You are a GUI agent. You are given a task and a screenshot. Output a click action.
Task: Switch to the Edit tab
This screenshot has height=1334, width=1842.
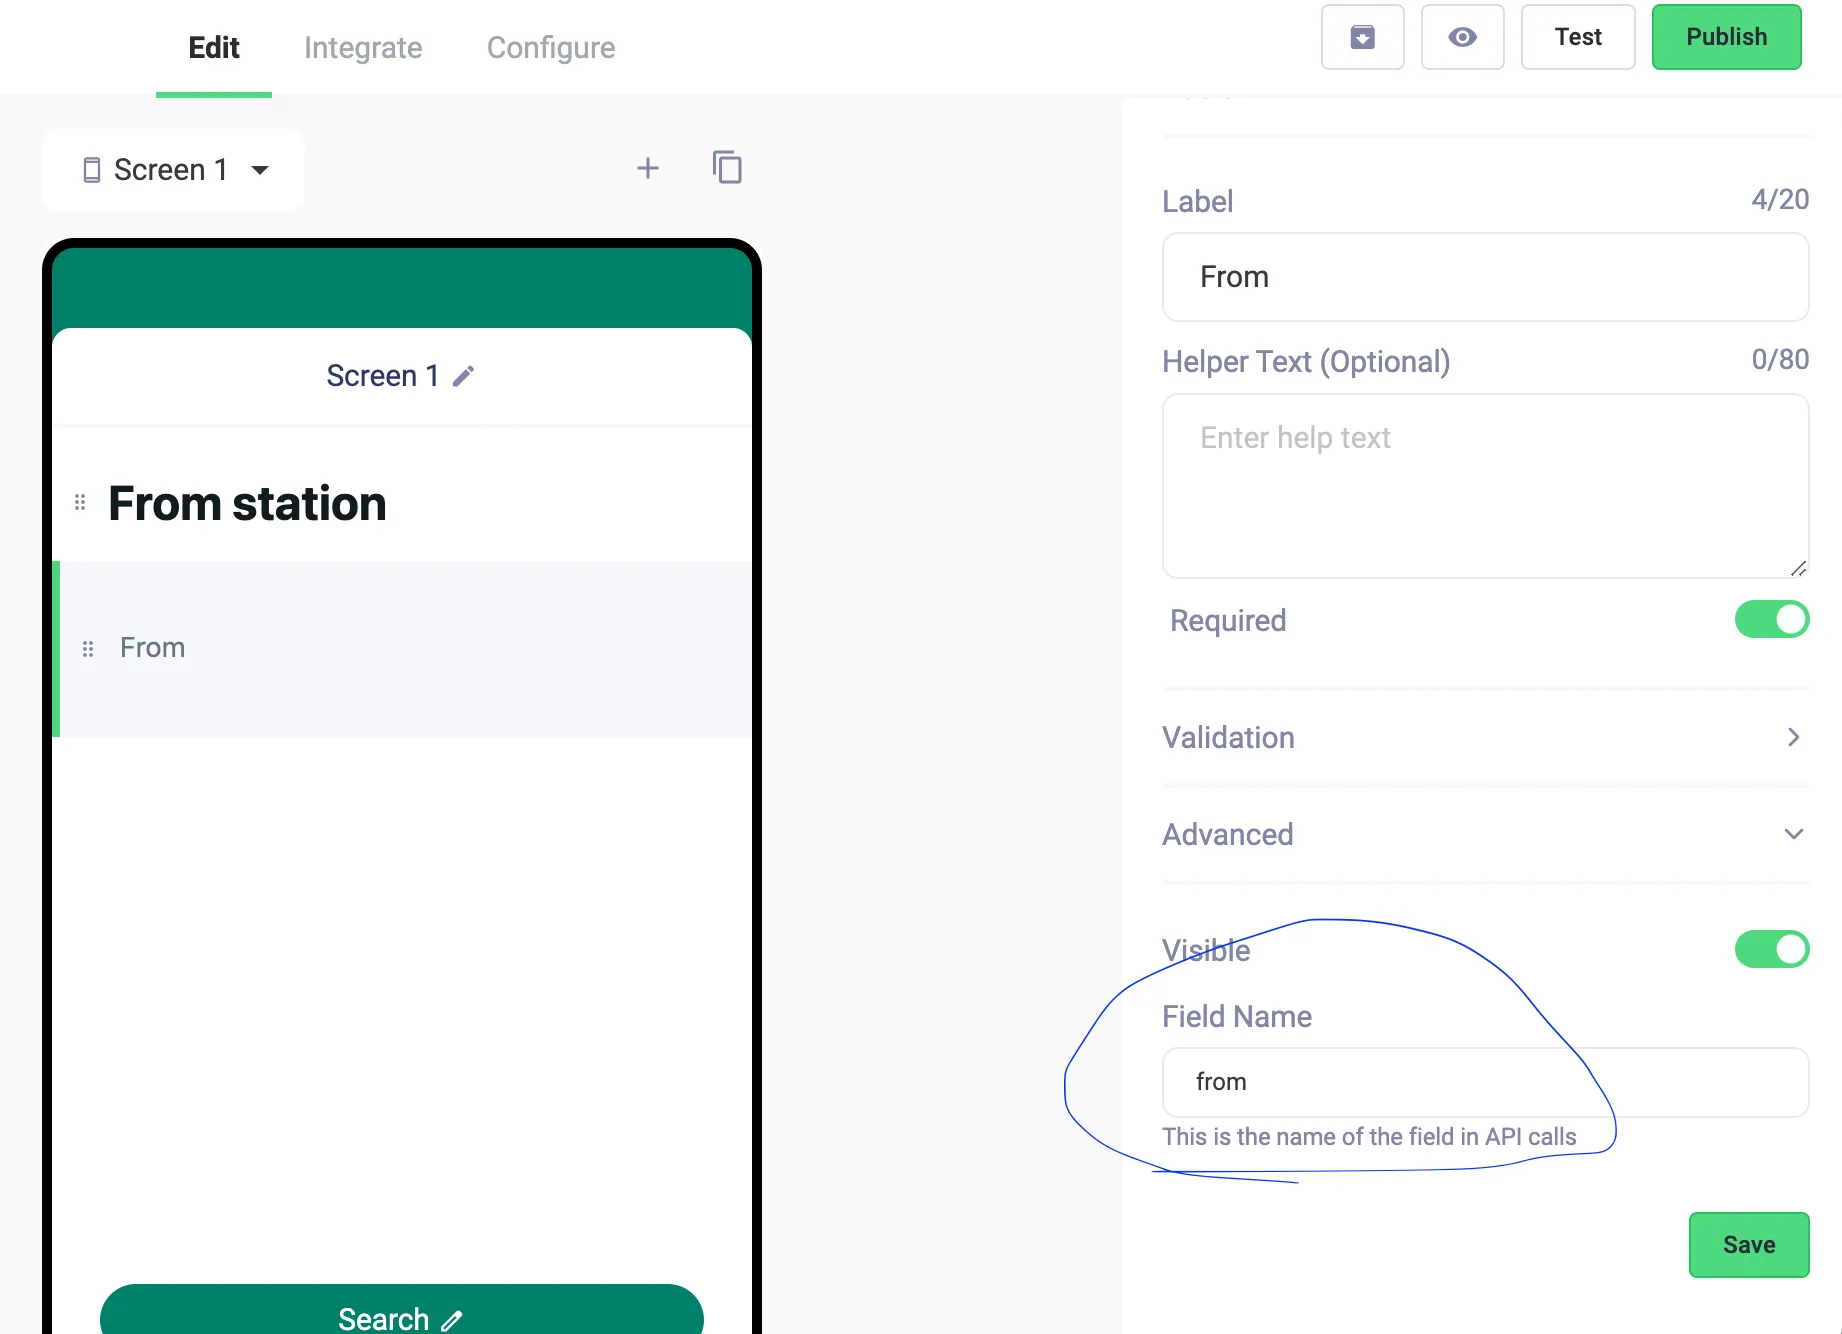tap(214, 47)
